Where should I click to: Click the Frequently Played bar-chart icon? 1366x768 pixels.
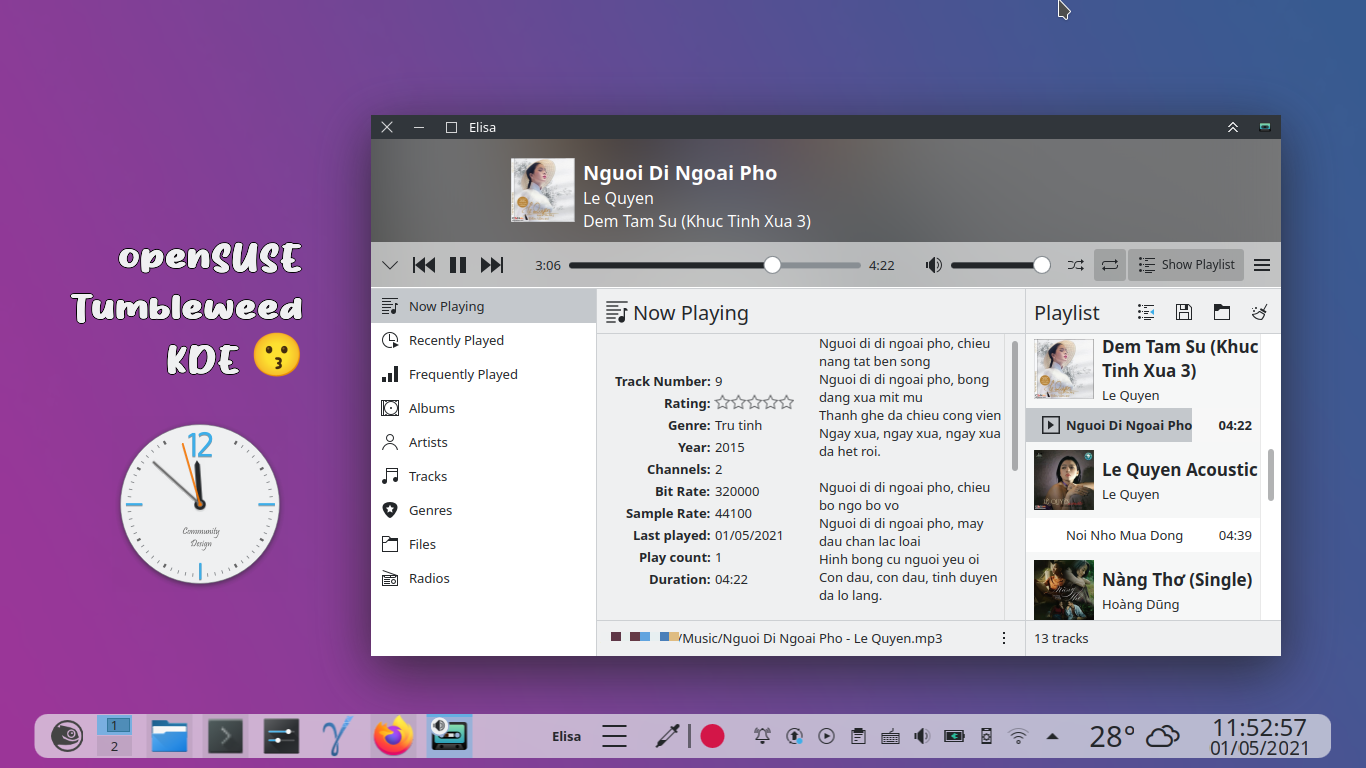(x=390, y=374)
